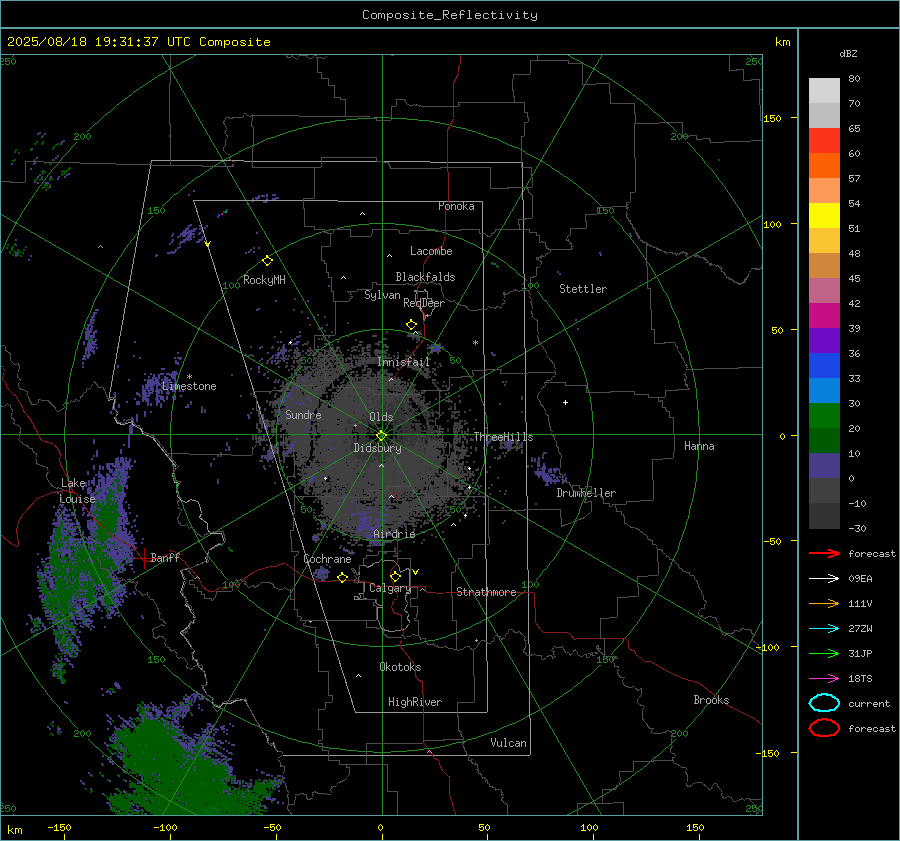The width and height of the screenshot is (900, 841).
Task: Select the Banff label
Action: (x=165, y=557)
